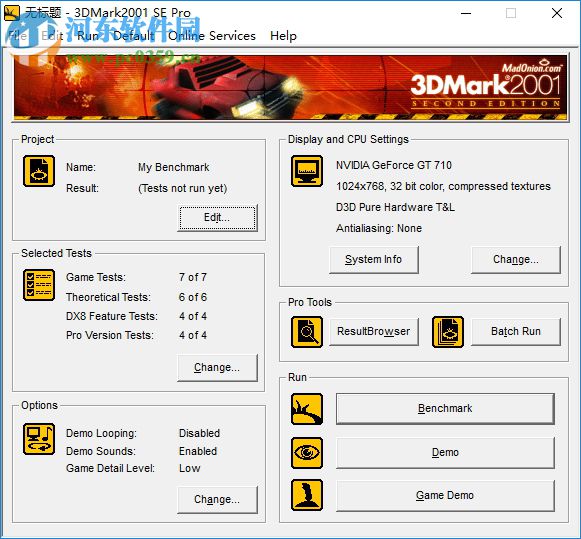Open System Info
The height and width of the screenshot is (539, 581).
pos(374,260)
